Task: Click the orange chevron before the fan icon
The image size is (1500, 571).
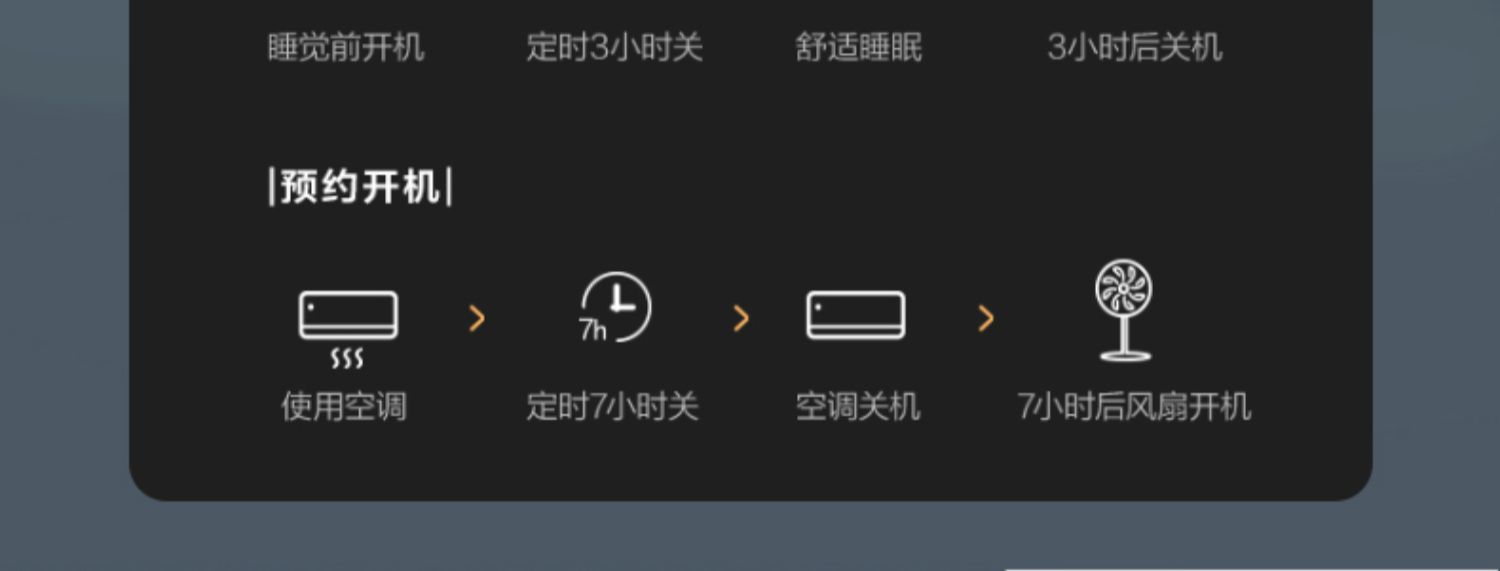Action: pyautogui.click(x=986, y=319)
